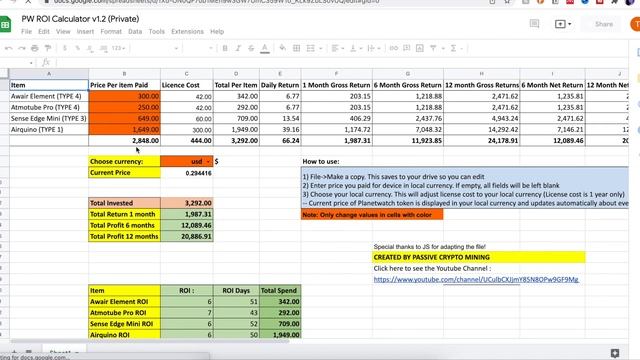Screen dimensions: 640x360
Task: Decrease decimal places
Action: 90,48
